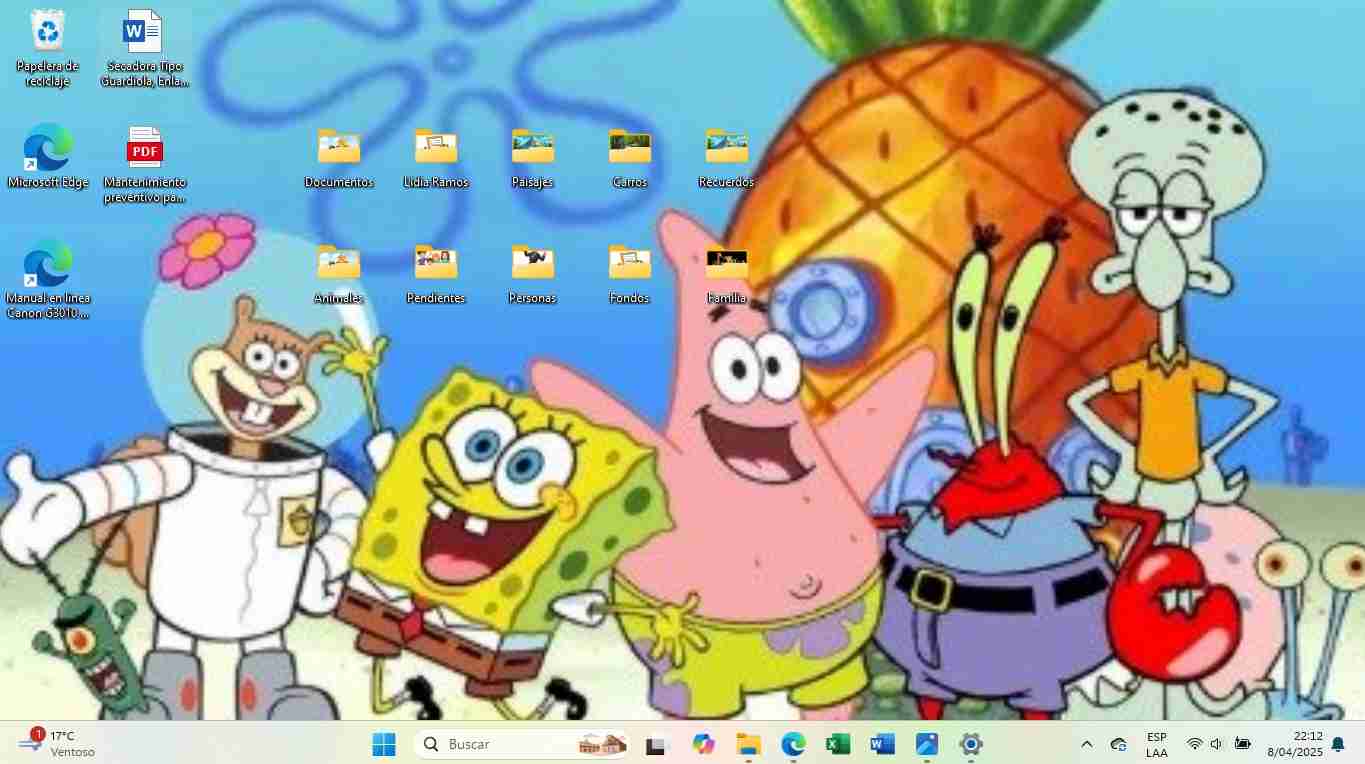1365x764 pixels.
Task: Open the weather widget showing 17°C Ventoso
Action: pos(57,744)
